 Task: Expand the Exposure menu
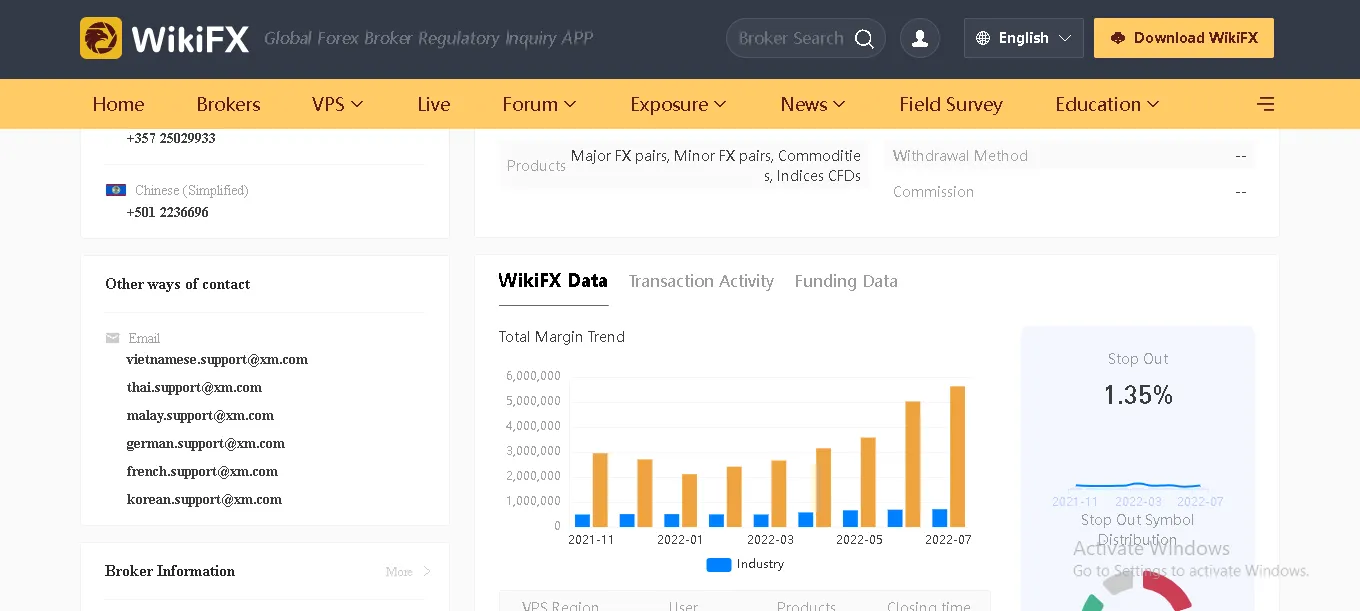(678, 104)
